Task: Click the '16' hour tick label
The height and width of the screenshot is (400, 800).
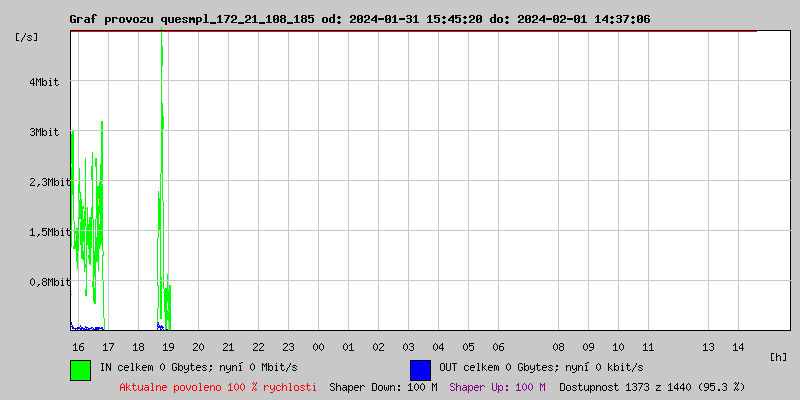Action: 78,347
